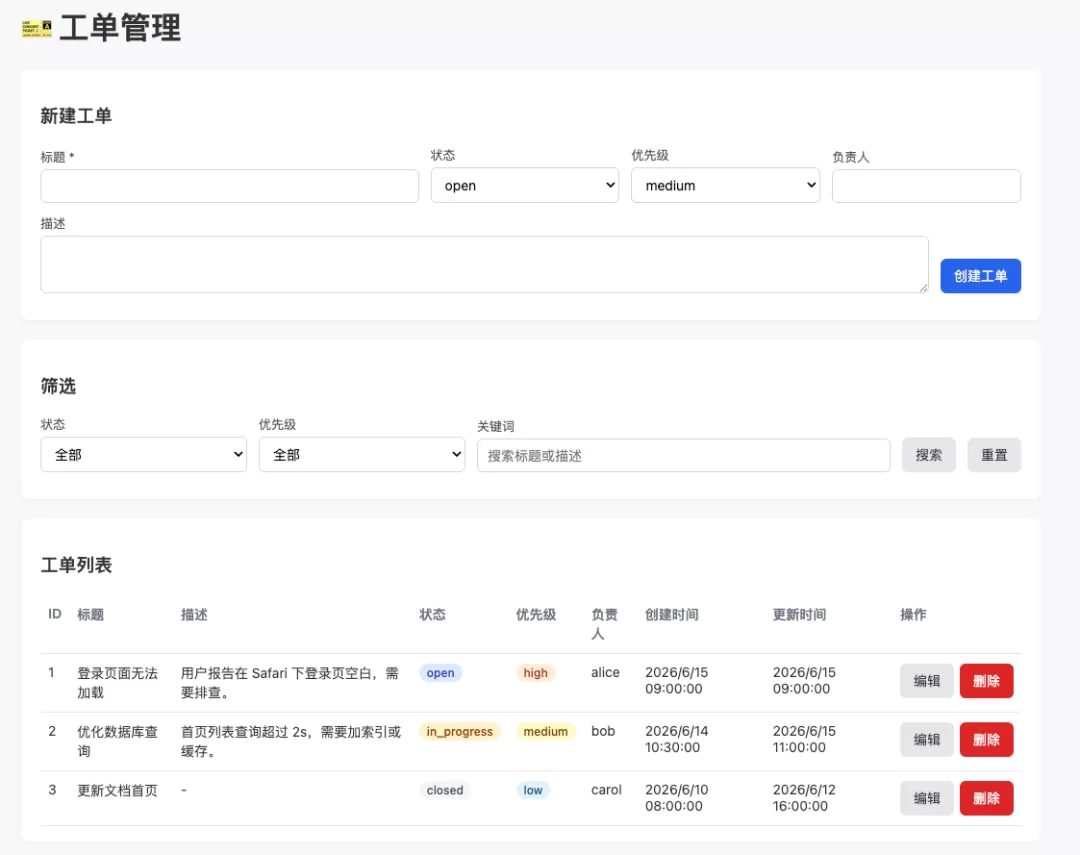
Task: Click the description starting 用户报告在 Safari
Action: [289, 682]
